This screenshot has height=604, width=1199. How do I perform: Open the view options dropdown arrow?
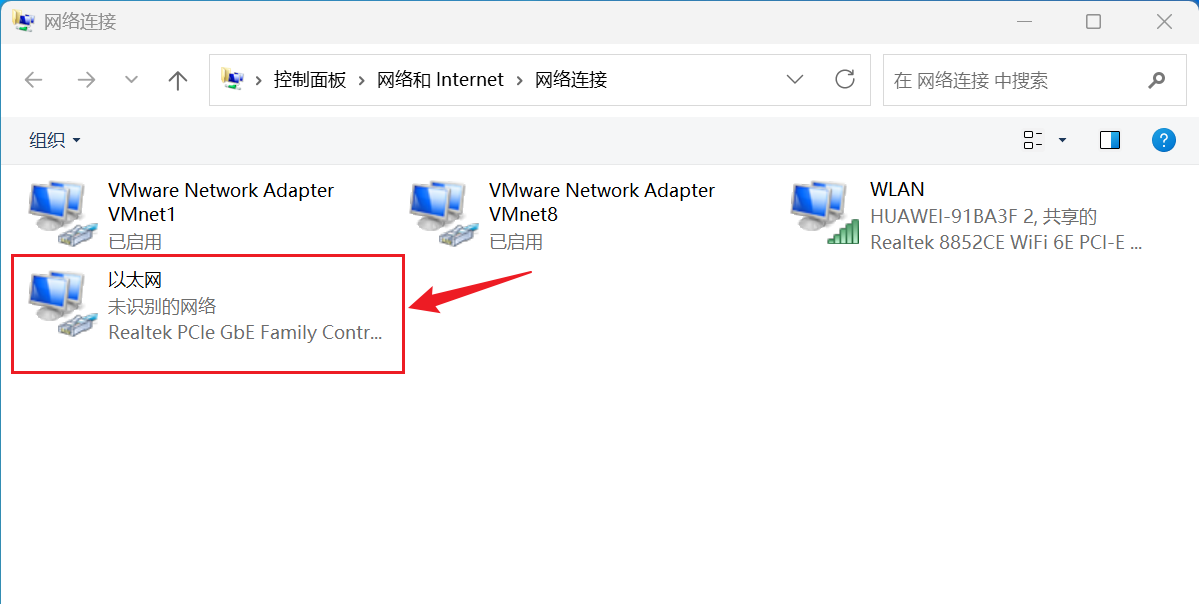click(1062, 140)
